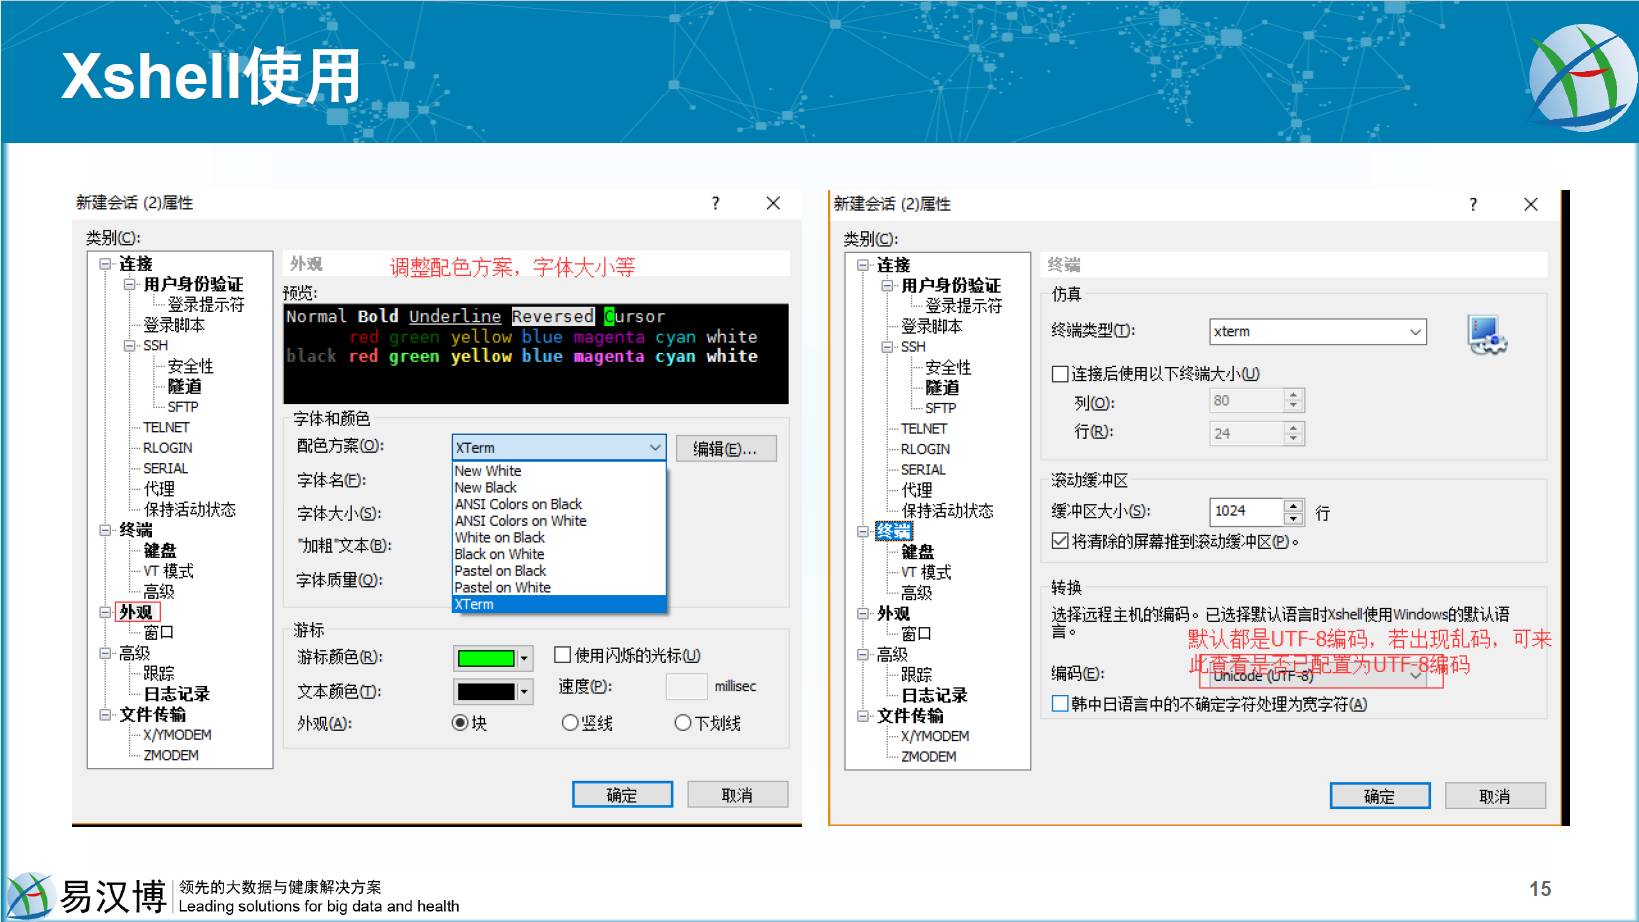
Task: Click 缓冲区大小 field showing 1024
Action: tap(1246, 511)
